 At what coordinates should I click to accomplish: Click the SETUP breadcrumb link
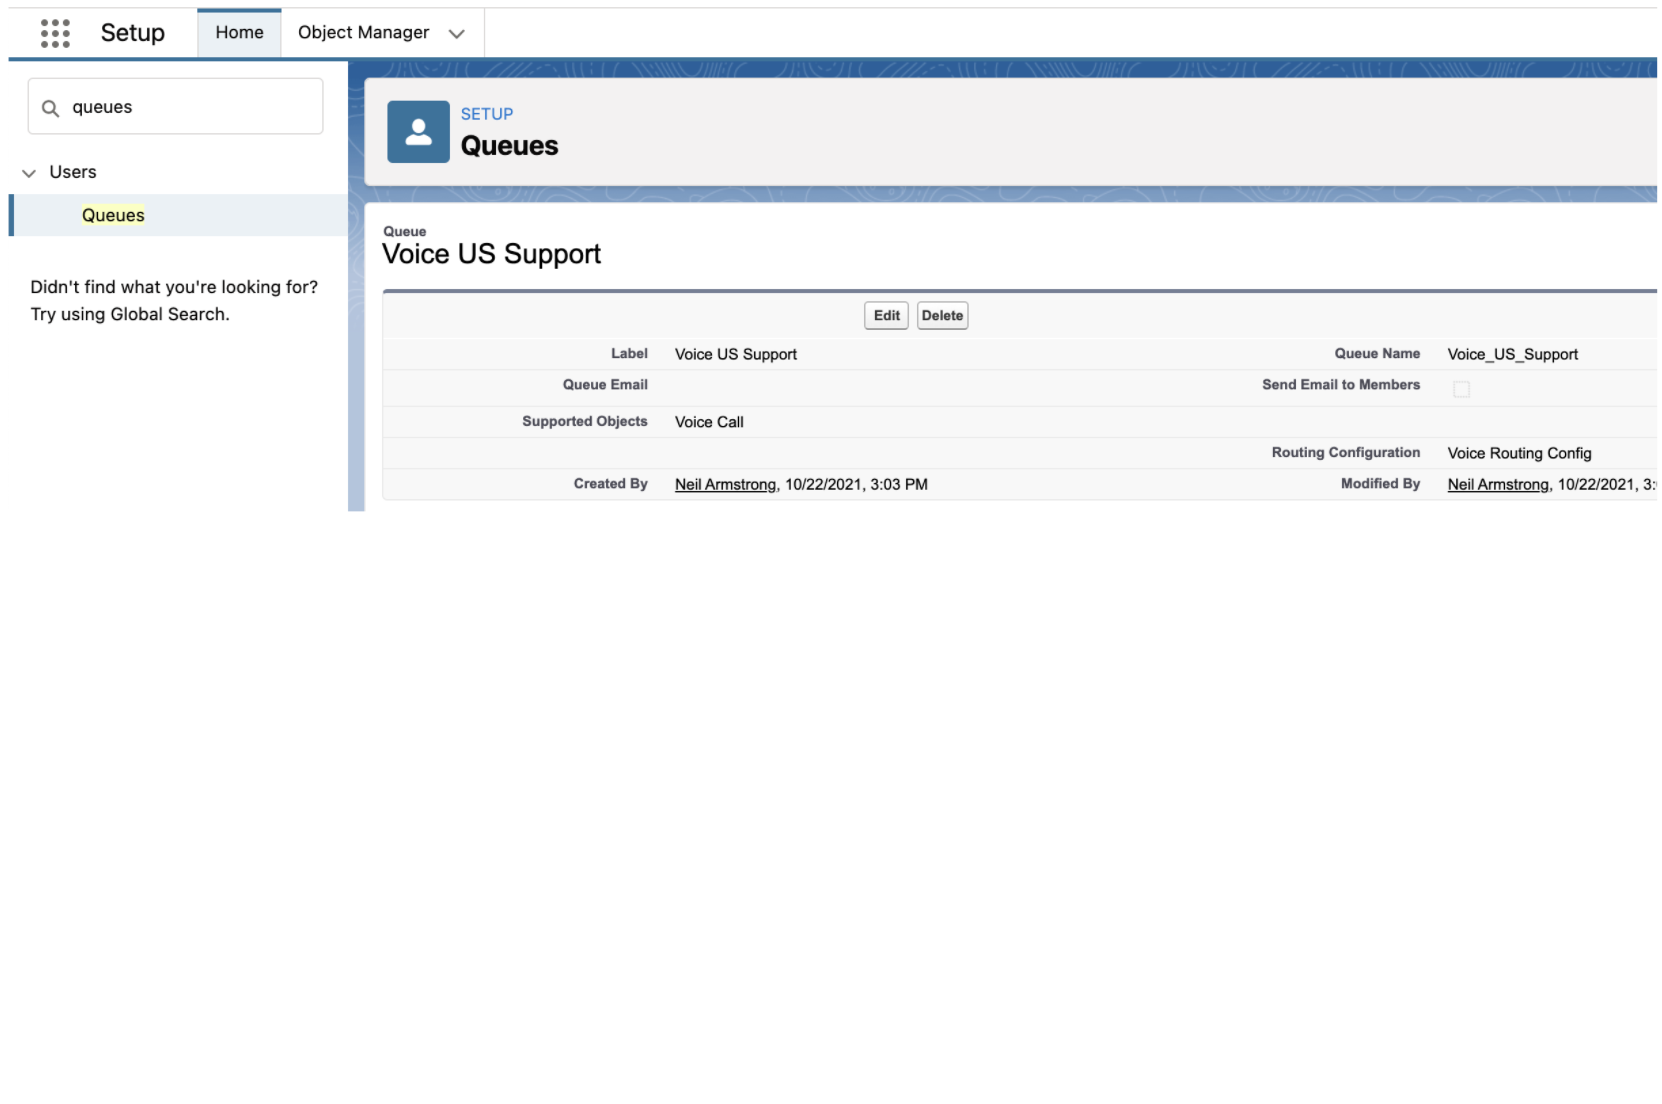[487, 114]
